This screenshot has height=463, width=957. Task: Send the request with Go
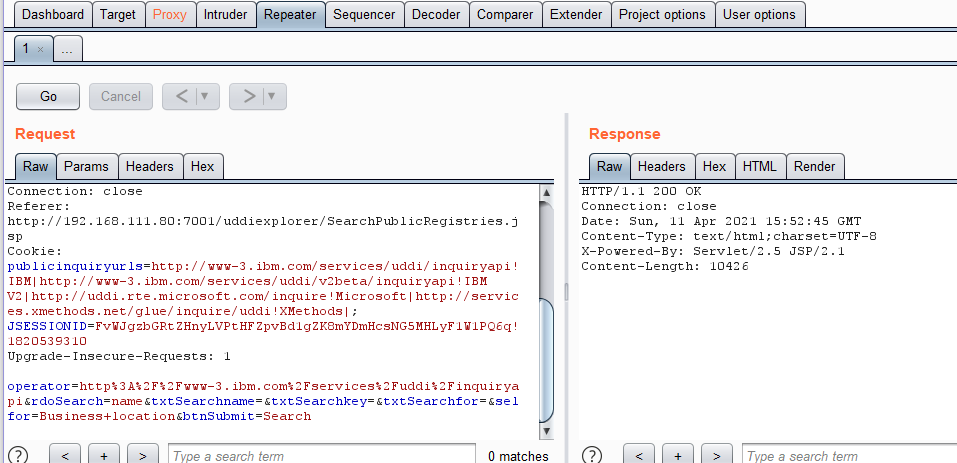tap(48, 96)
